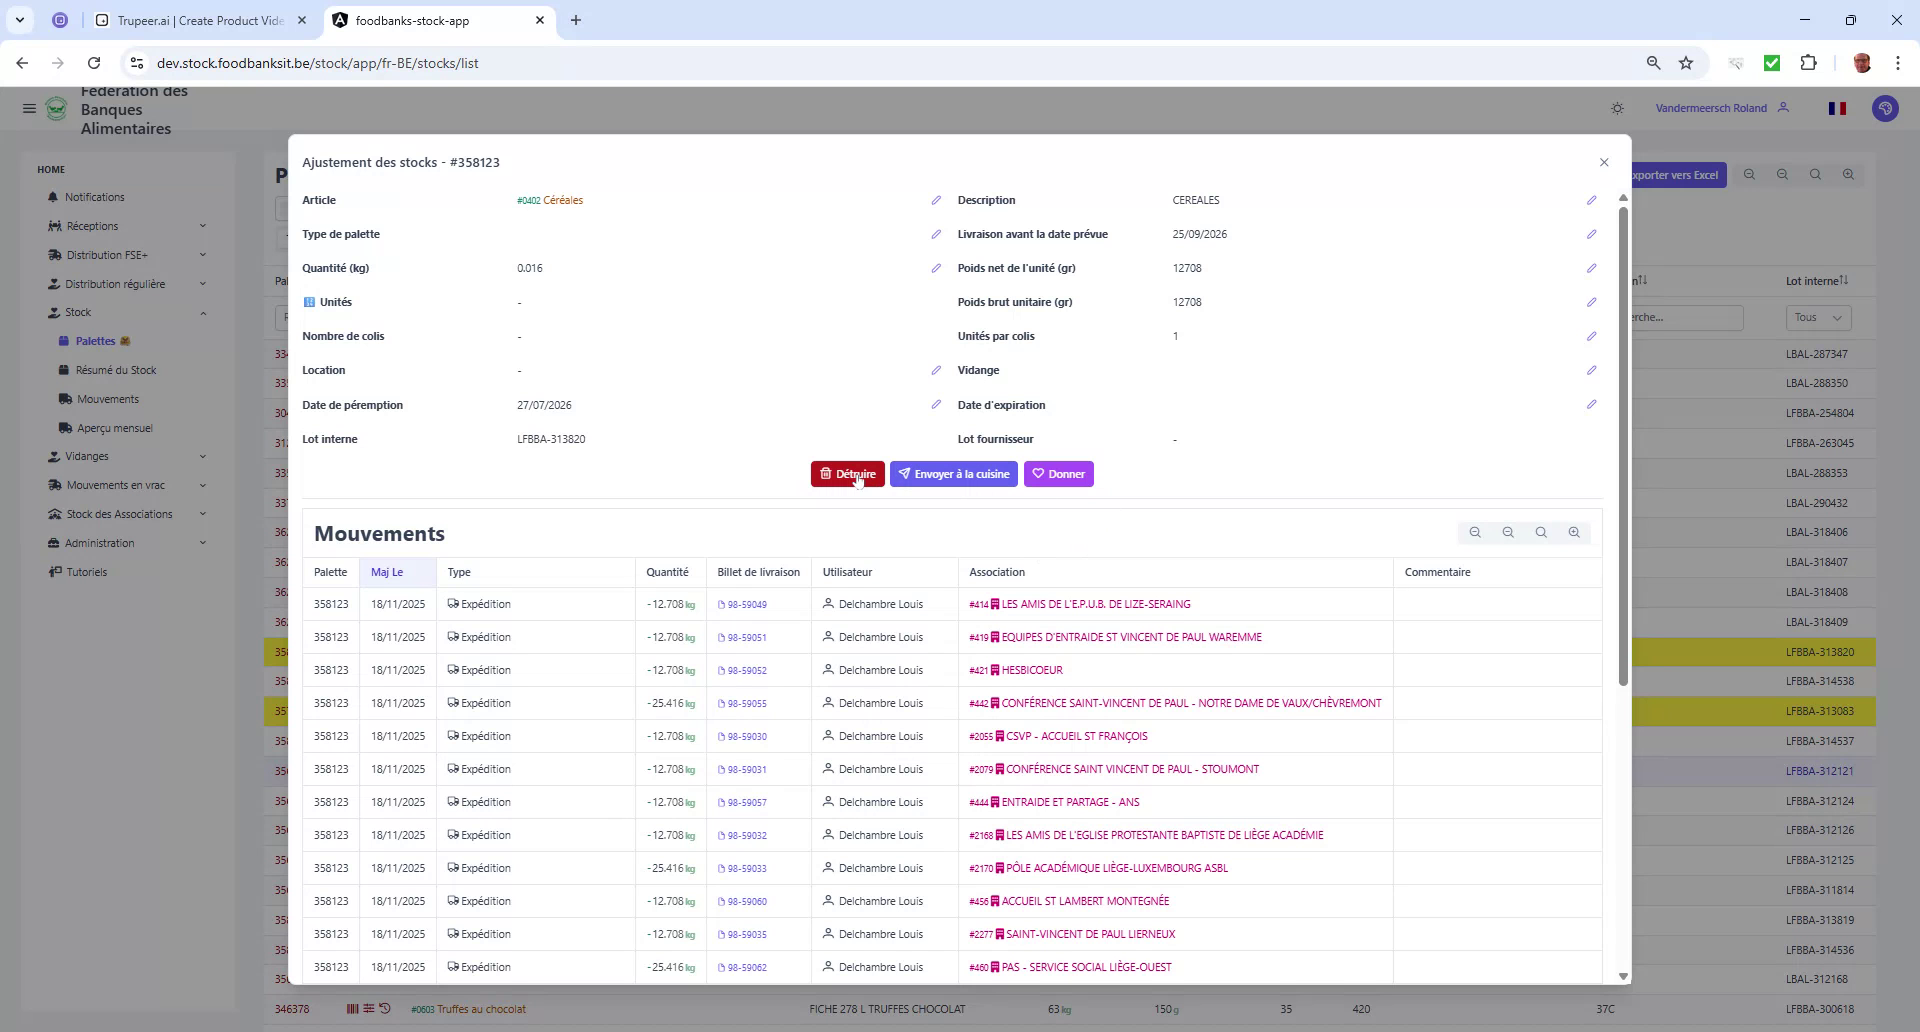Zoom in on the Mouvements table
The width and height of the screenshot is (1920, 1032).
coord(1573,532)
